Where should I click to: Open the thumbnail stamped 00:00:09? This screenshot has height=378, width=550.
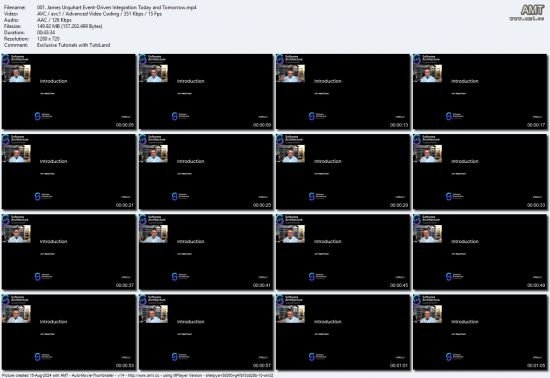pyautogui.click(x=206, y=92)
